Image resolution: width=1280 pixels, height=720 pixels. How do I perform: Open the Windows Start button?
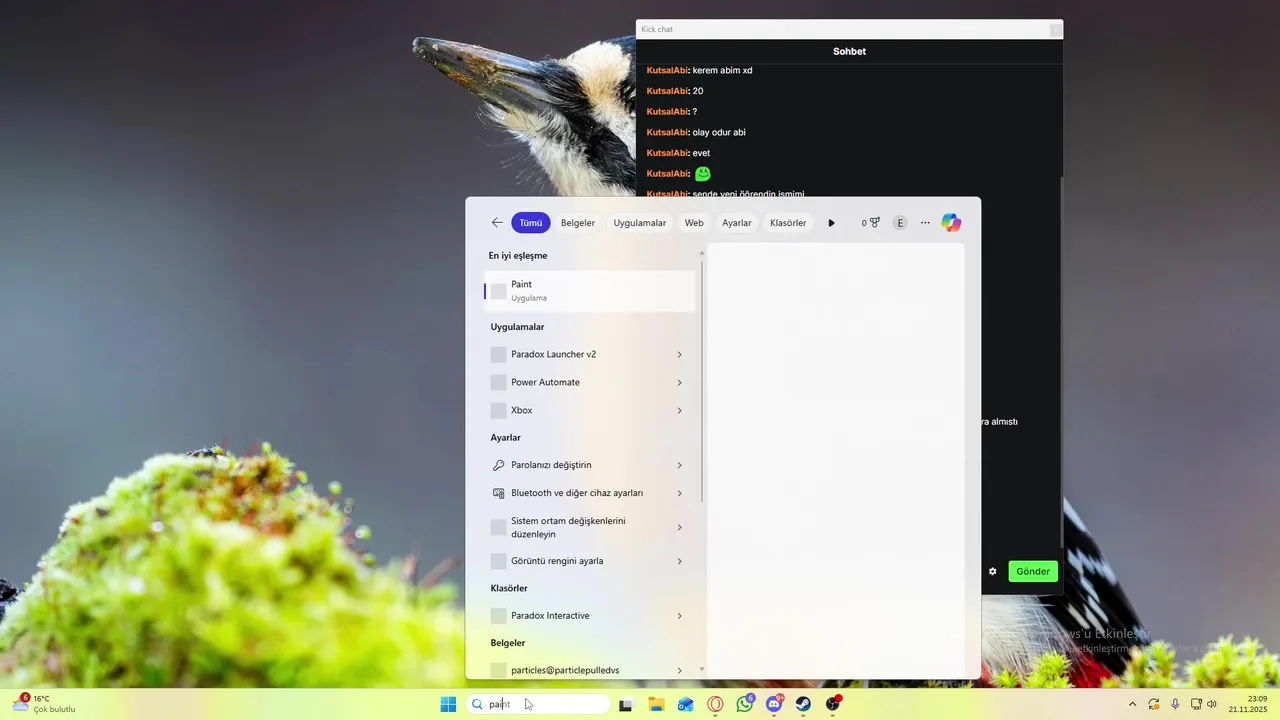point(448,704)
